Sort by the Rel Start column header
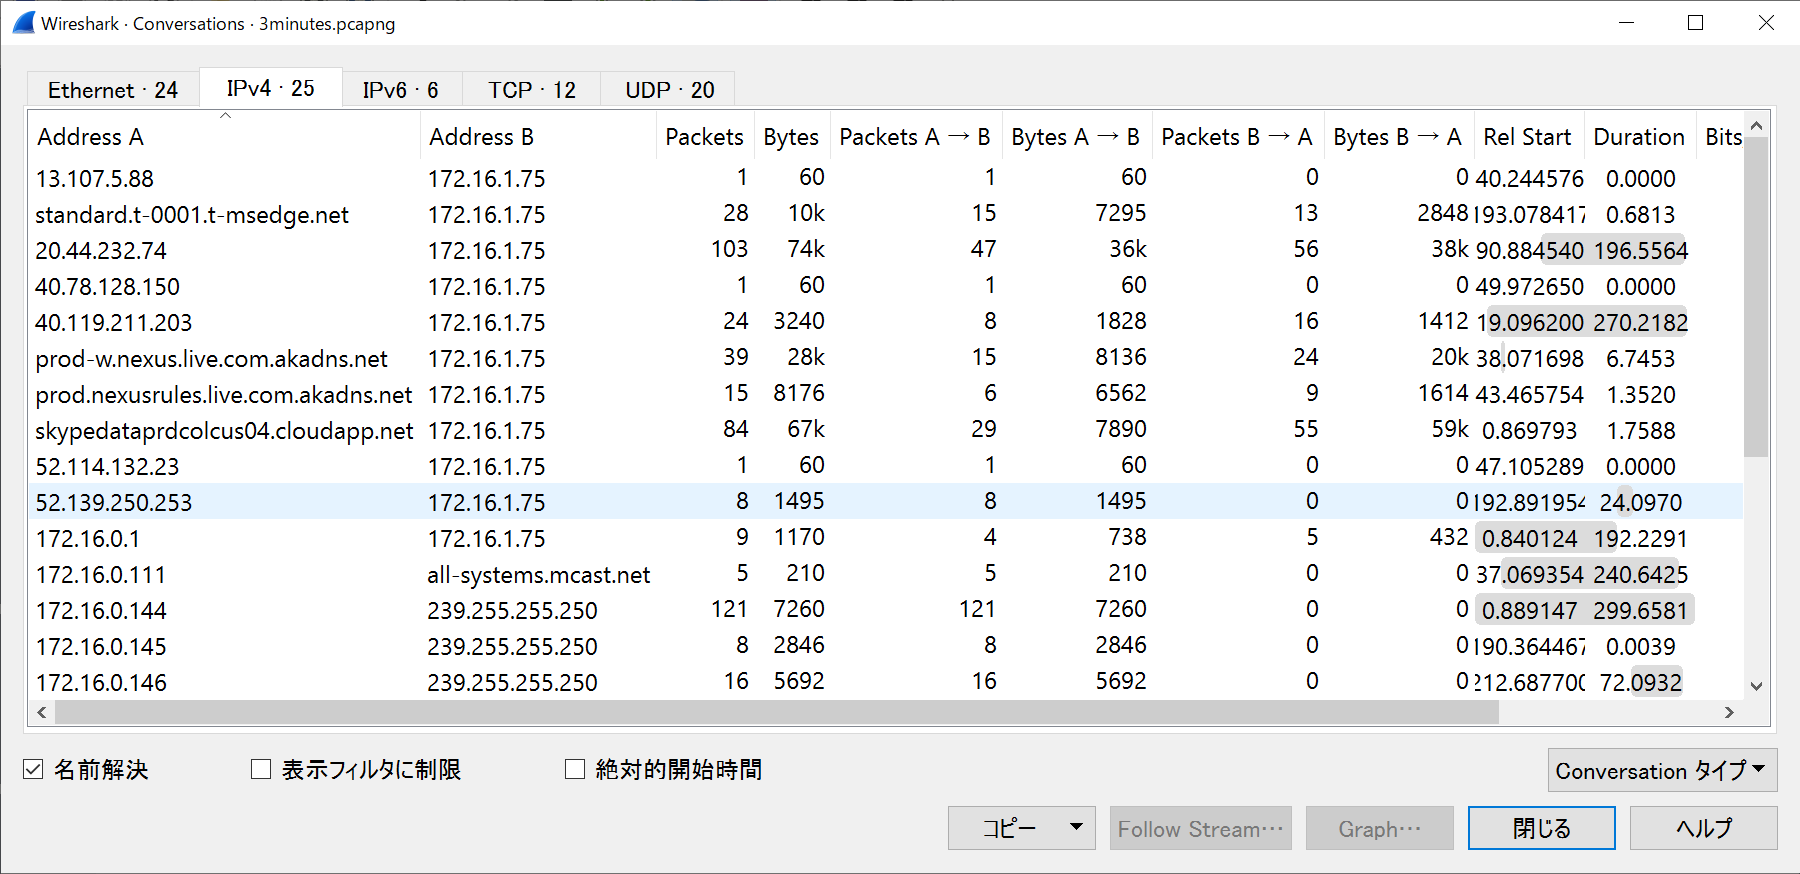Image resolution: width=1800 pixels, height=874 pixels. (x=1529, y=137)
